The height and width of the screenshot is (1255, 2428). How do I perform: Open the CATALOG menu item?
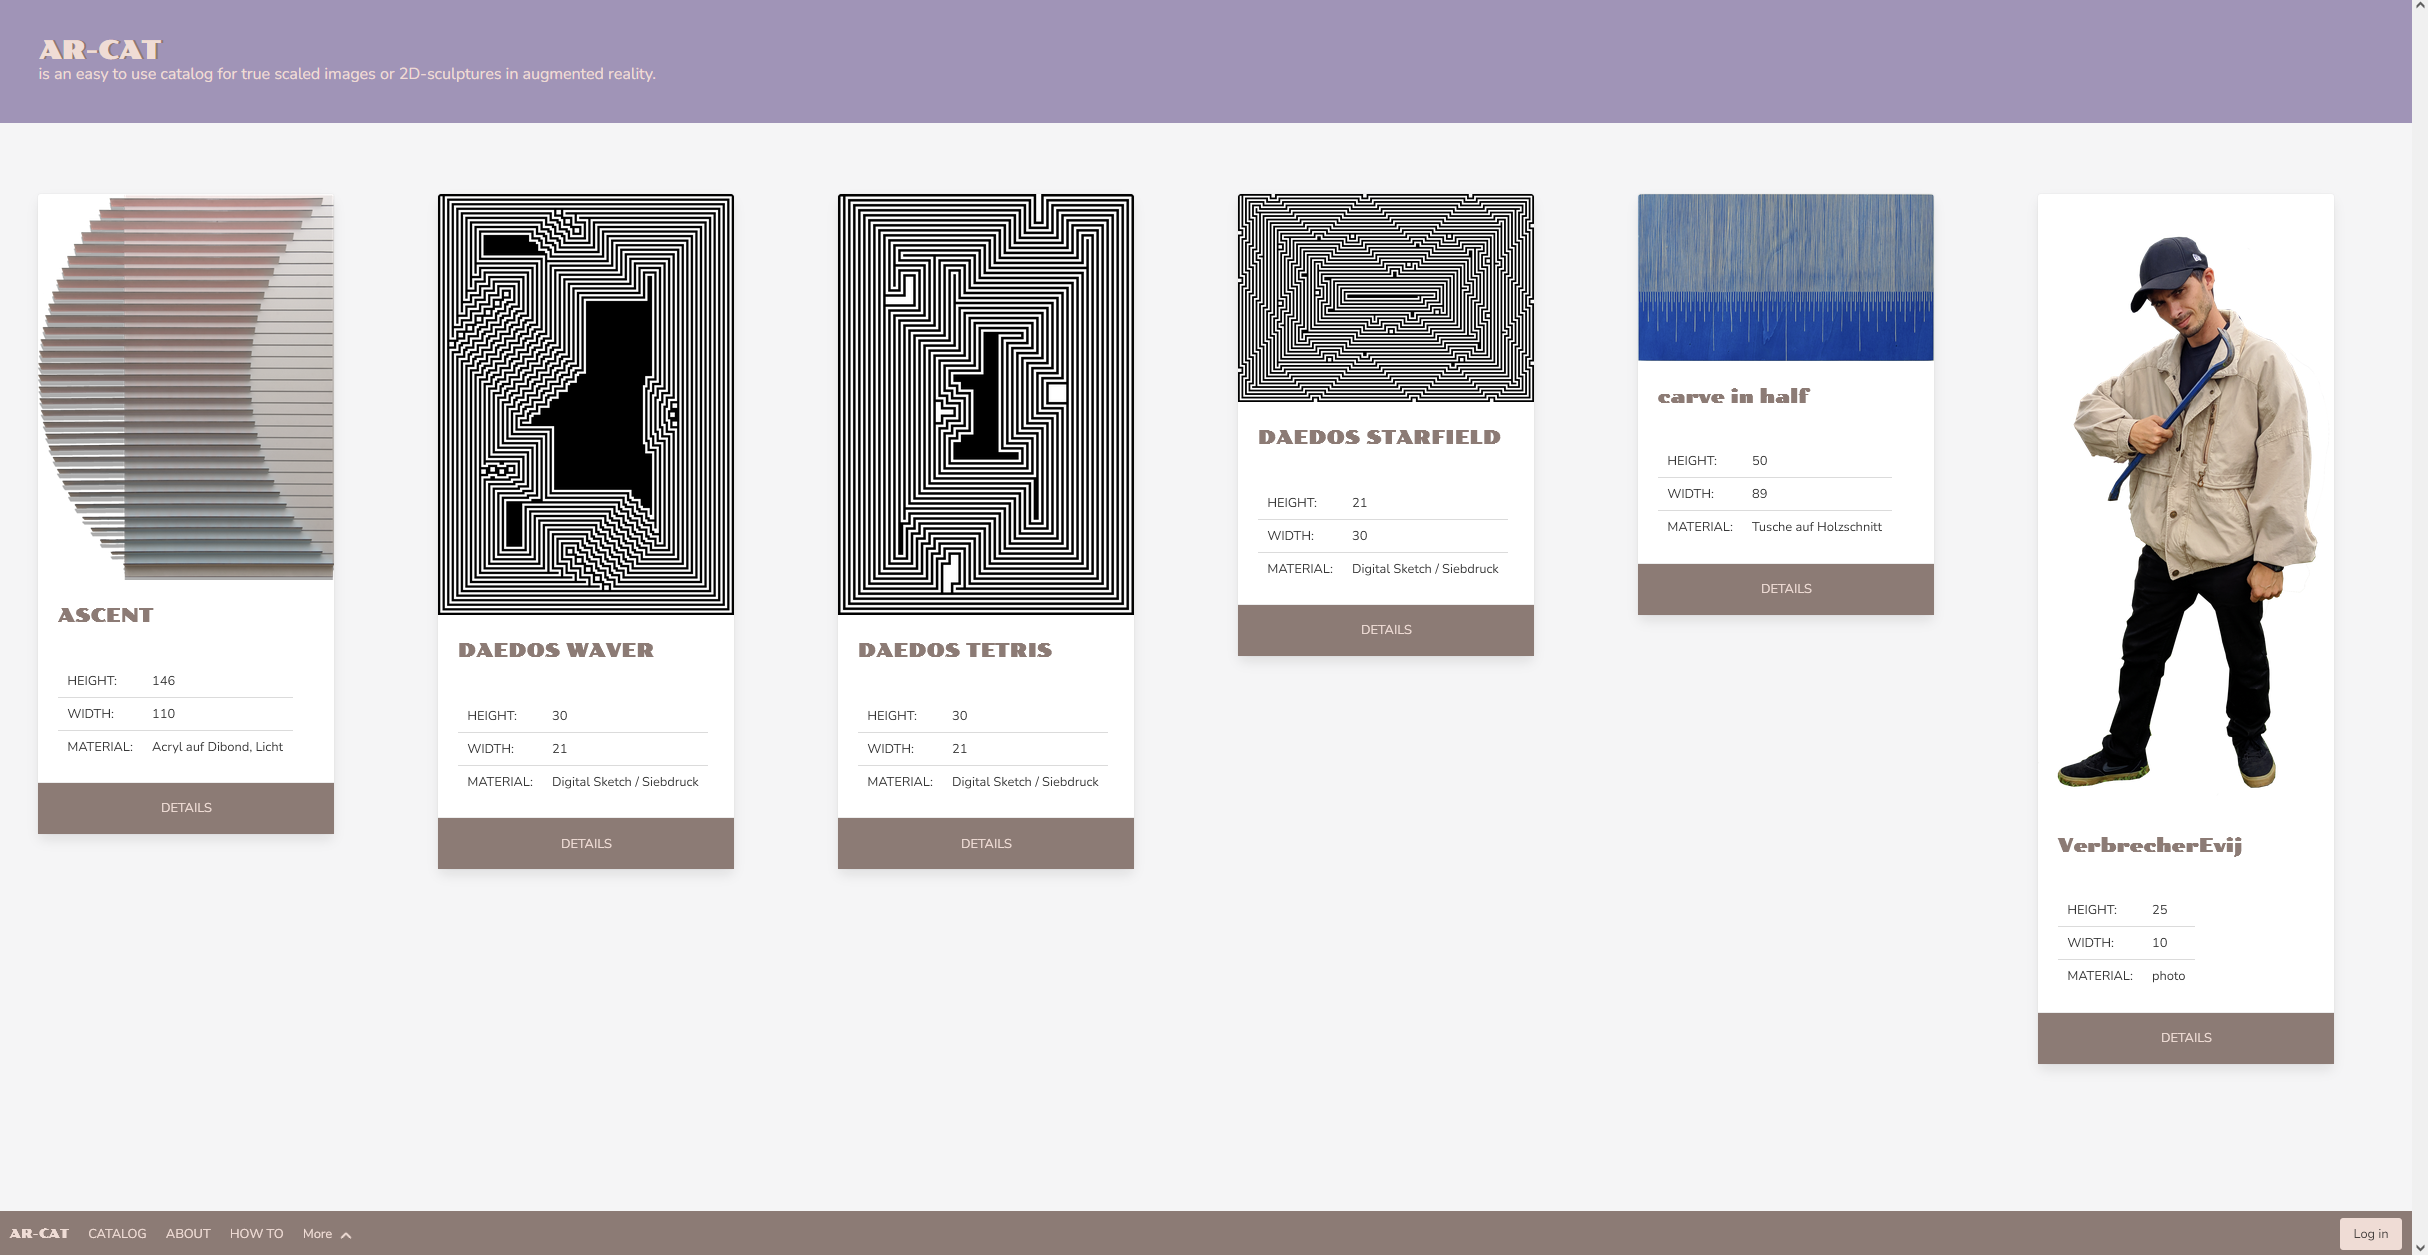117,1233
